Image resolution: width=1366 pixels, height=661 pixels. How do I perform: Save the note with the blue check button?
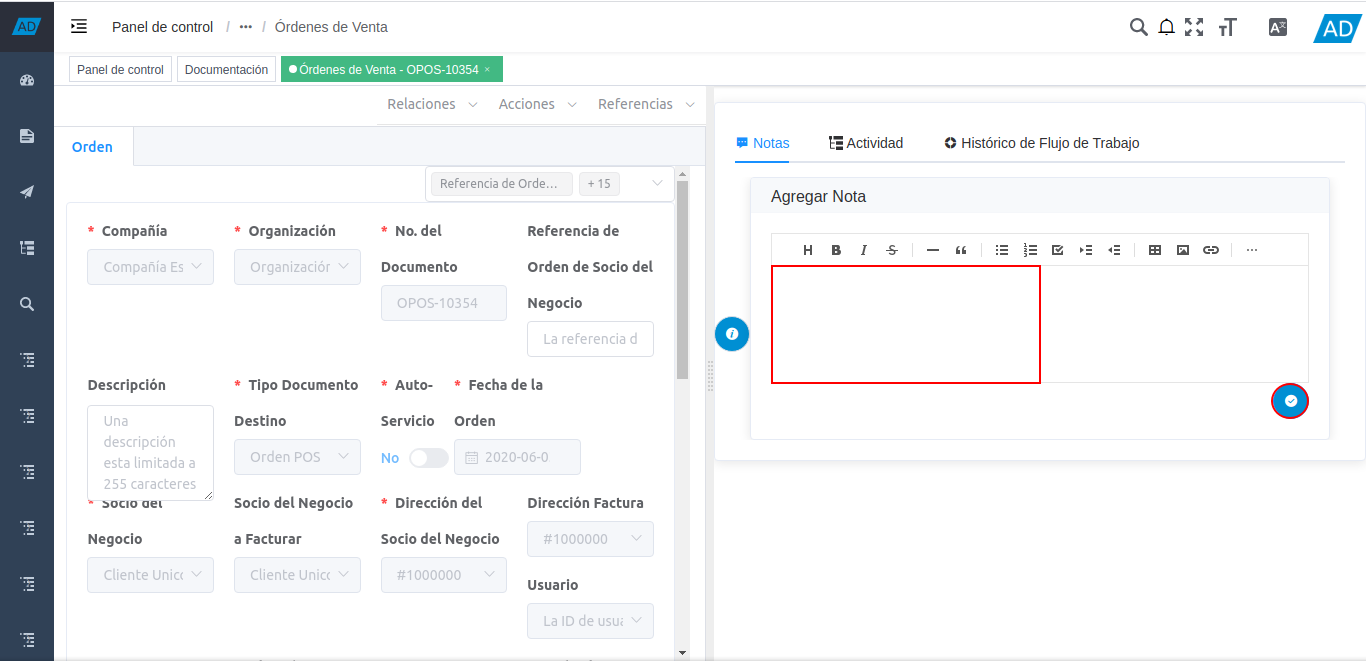(1290, 401)
